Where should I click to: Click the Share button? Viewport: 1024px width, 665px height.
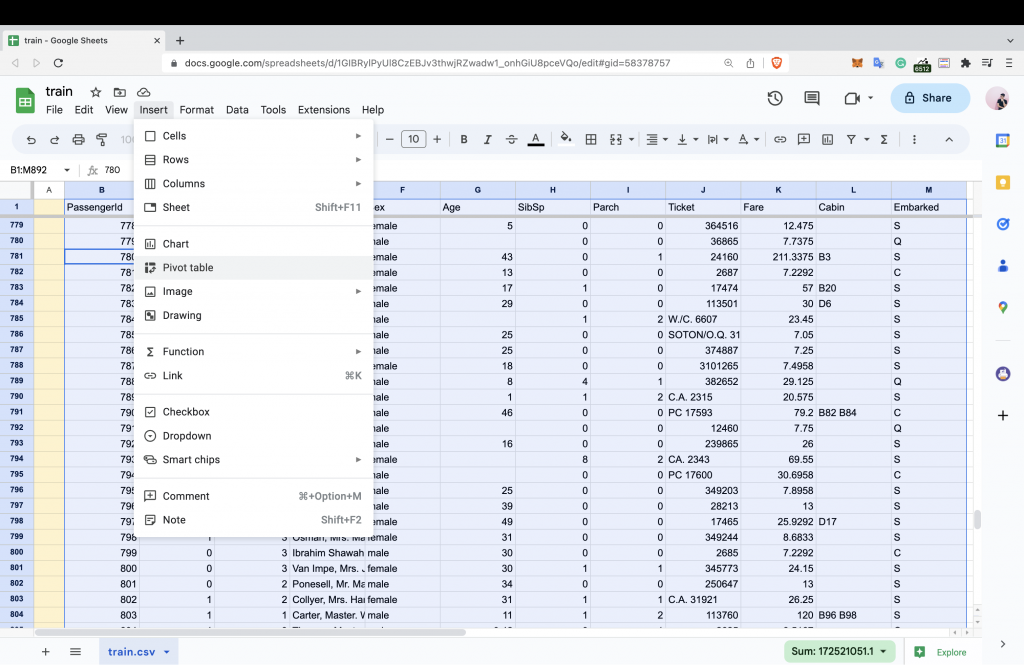[x=930, y=98]
